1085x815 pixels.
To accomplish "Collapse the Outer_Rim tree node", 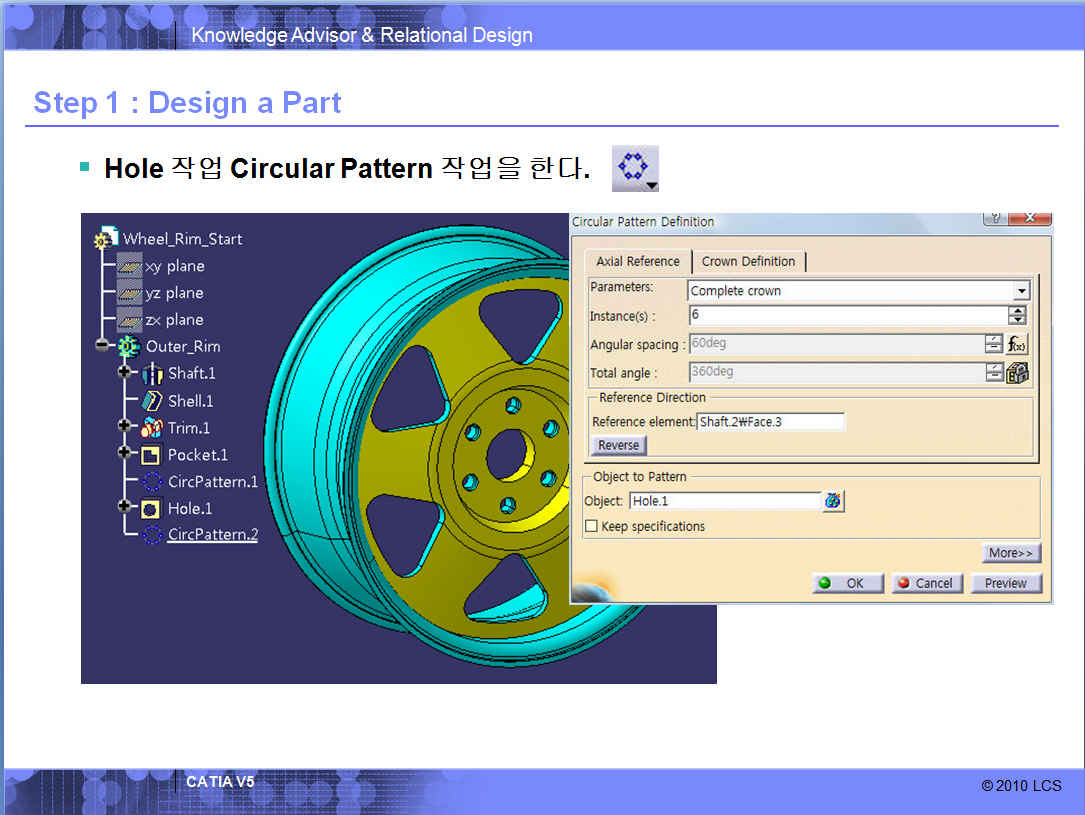I will point(102,346).
